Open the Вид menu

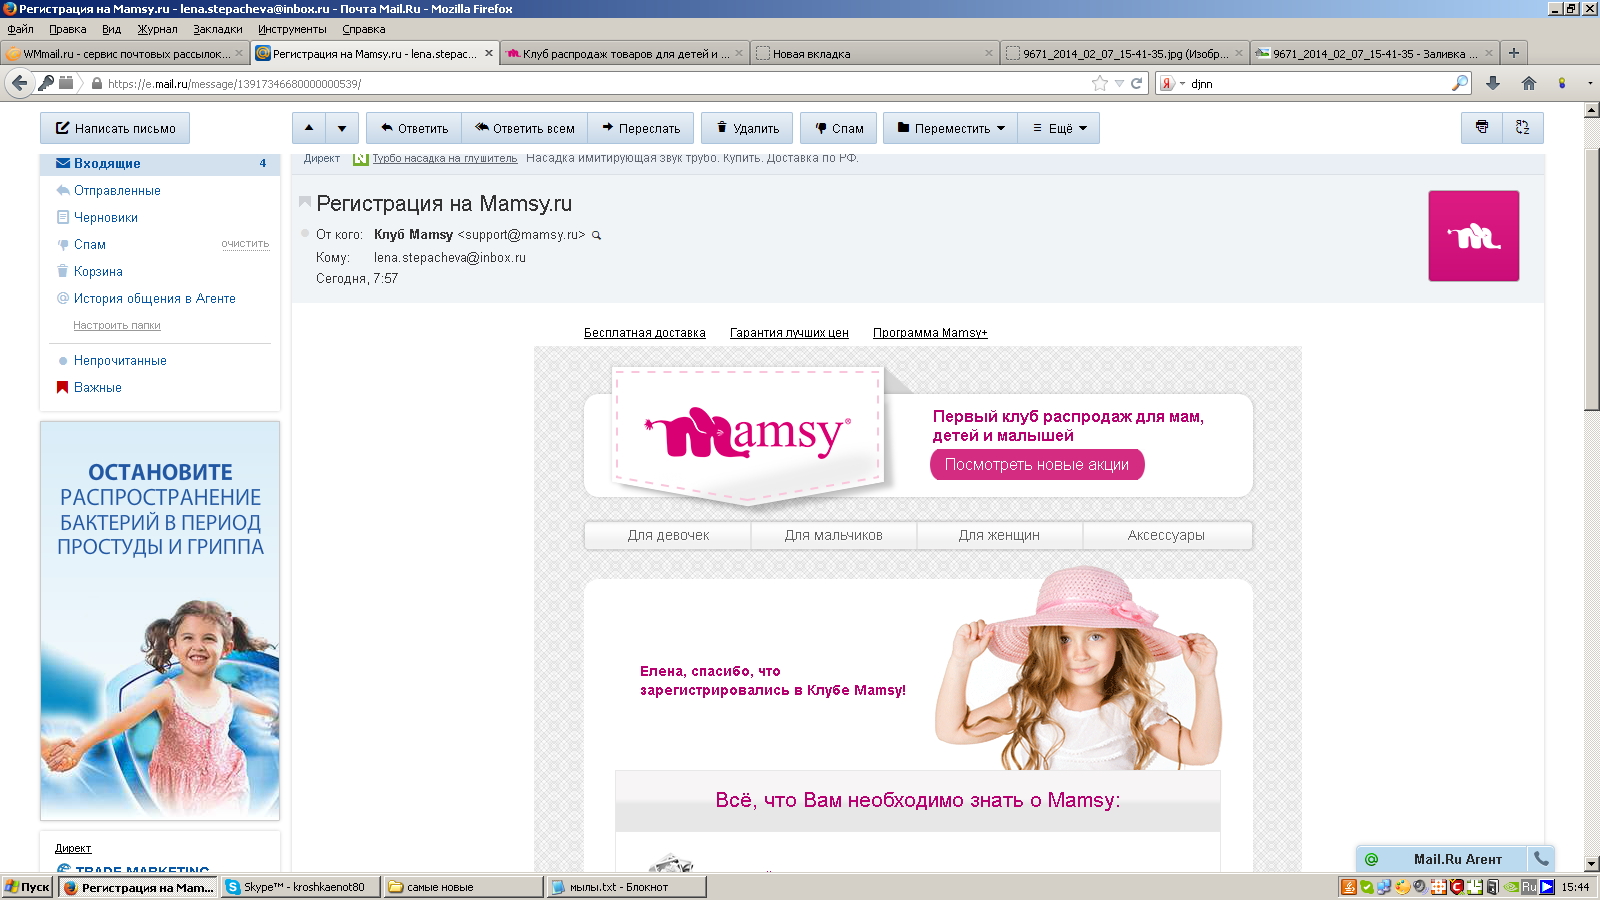(x=111, y=29)
